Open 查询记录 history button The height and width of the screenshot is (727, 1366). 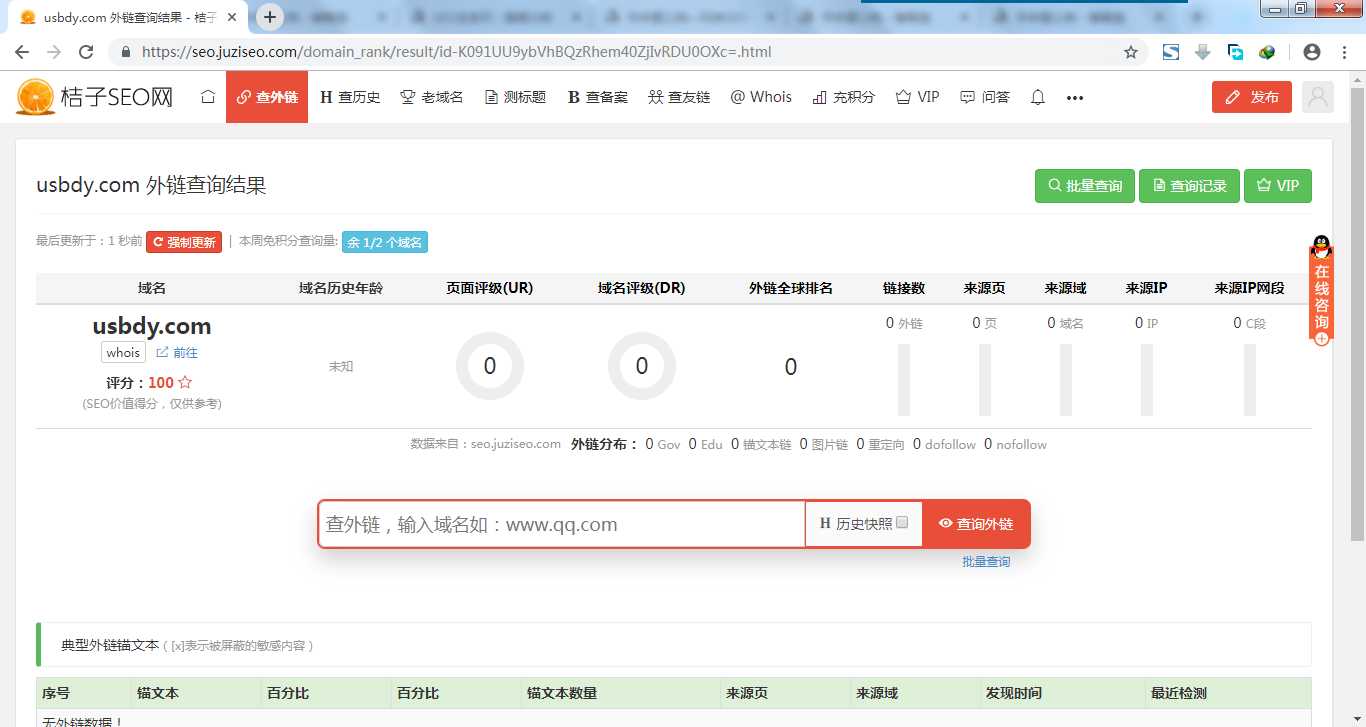tap(1190, 186)
